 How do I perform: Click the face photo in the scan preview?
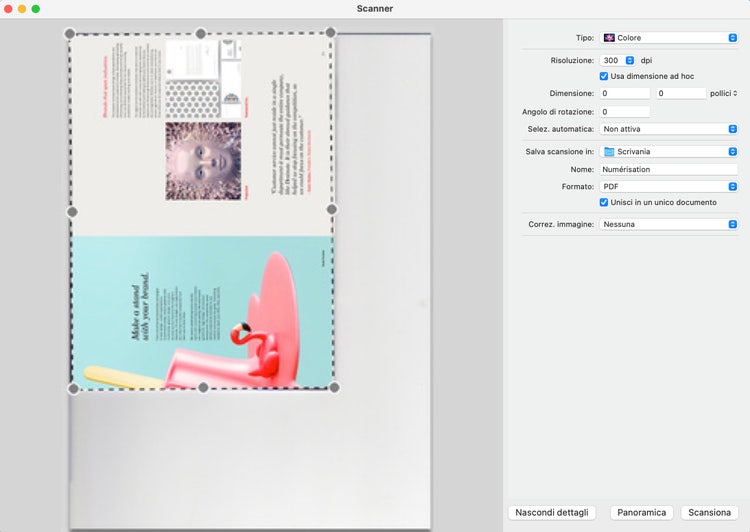[203, 161]
